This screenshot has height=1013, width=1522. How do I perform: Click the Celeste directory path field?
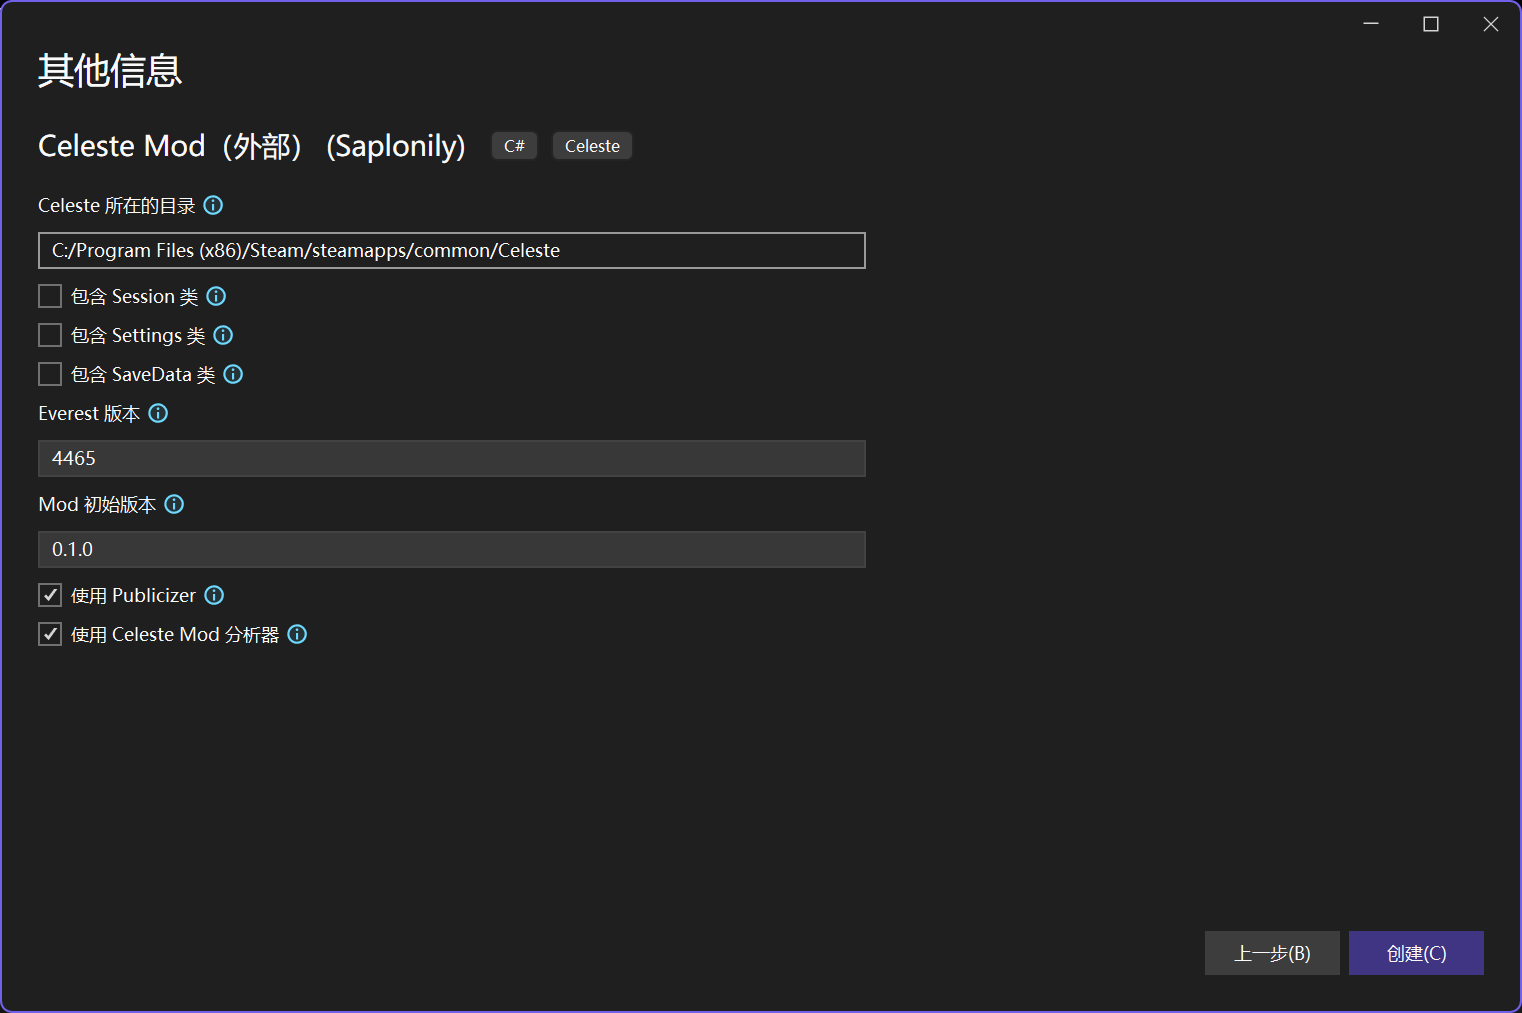[x=451, y=250]
